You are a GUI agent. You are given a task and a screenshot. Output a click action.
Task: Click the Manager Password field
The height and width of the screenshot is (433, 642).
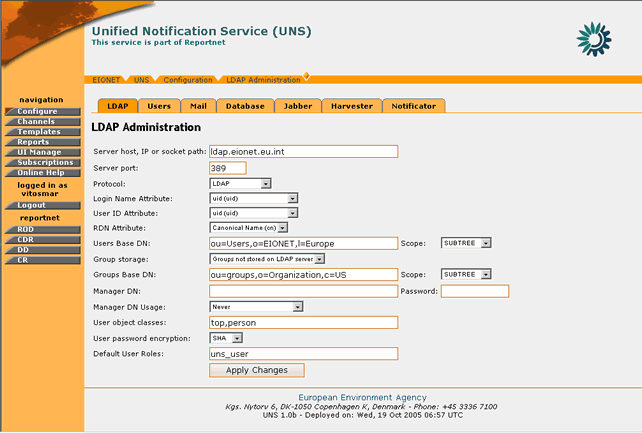point(475,291)
